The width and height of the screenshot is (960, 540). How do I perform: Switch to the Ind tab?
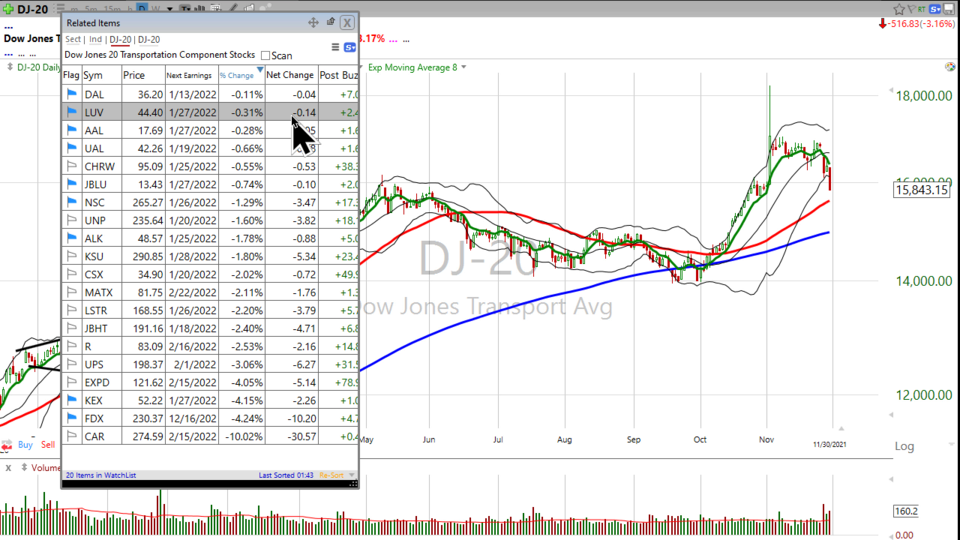pos(96,40)
